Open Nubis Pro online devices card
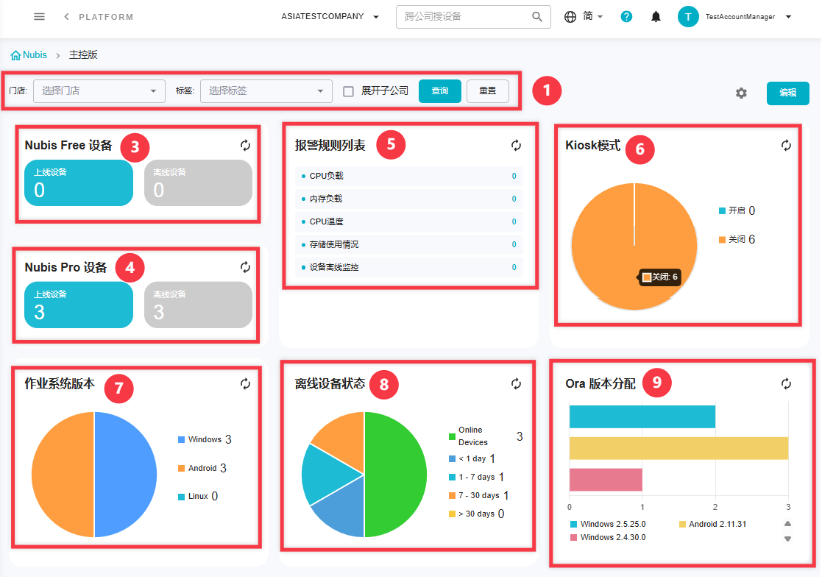 click(79, 305)
